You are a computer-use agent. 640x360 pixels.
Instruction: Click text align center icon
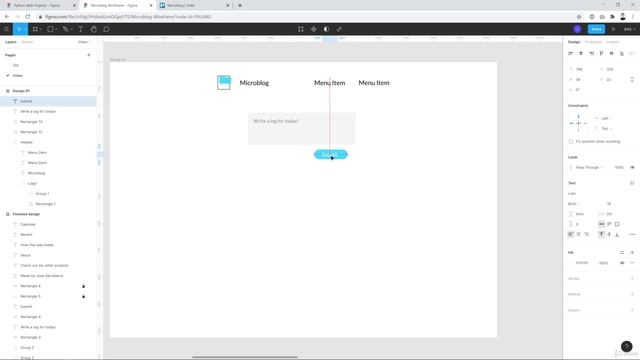click(578, 234)
